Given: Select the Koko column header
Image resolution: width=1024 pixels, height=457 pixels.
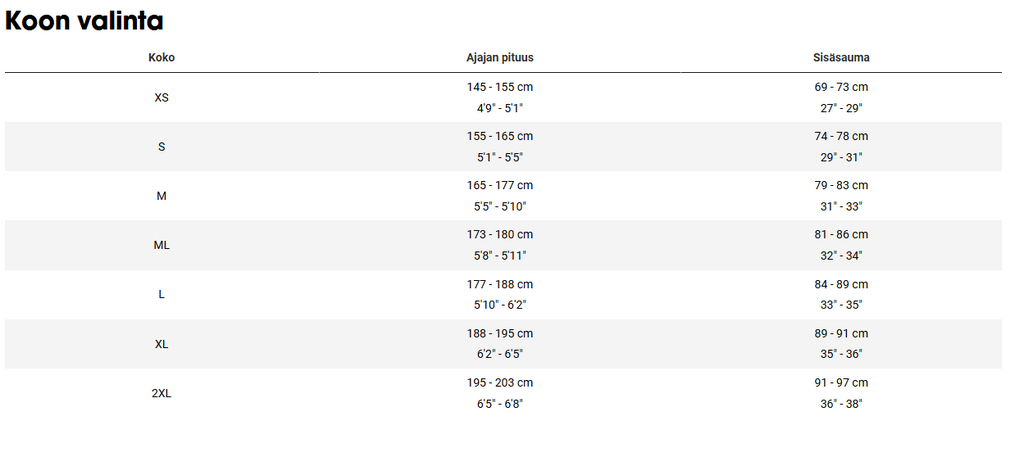Looking at the screenshot, I should point(161,57).
